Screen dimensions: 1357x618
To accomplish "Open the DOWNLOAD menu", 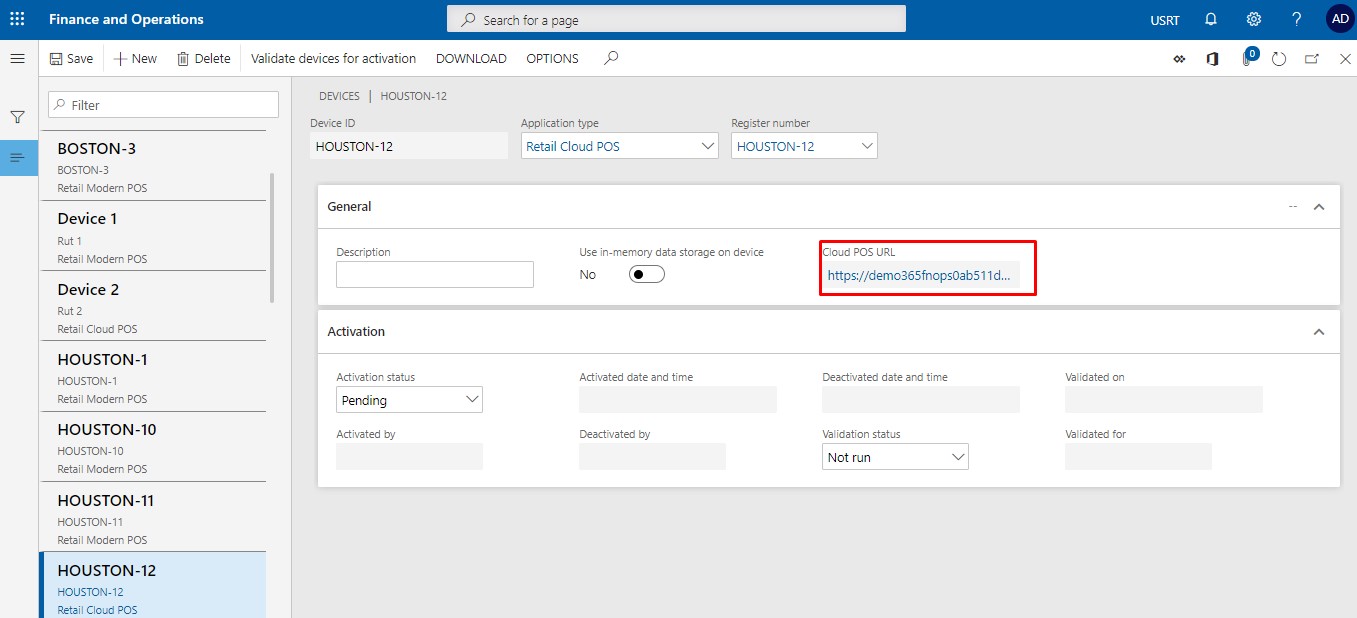I will click(471, 59).
